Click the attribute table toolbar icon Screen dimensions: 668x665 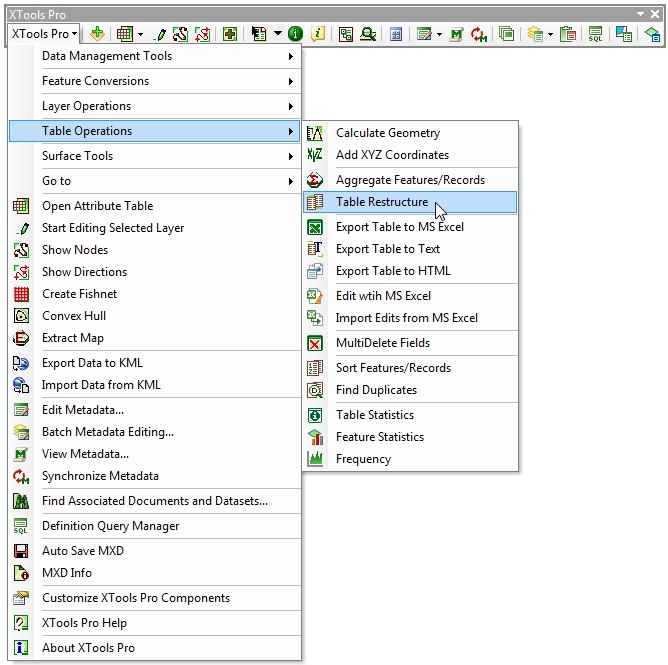click(124, 34)
